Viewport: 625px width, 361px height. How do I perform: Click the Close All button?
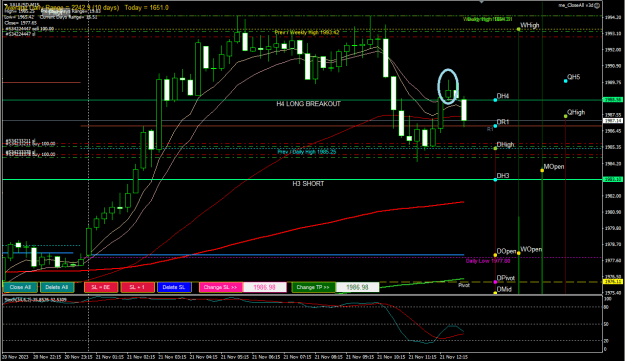[20, 287]
